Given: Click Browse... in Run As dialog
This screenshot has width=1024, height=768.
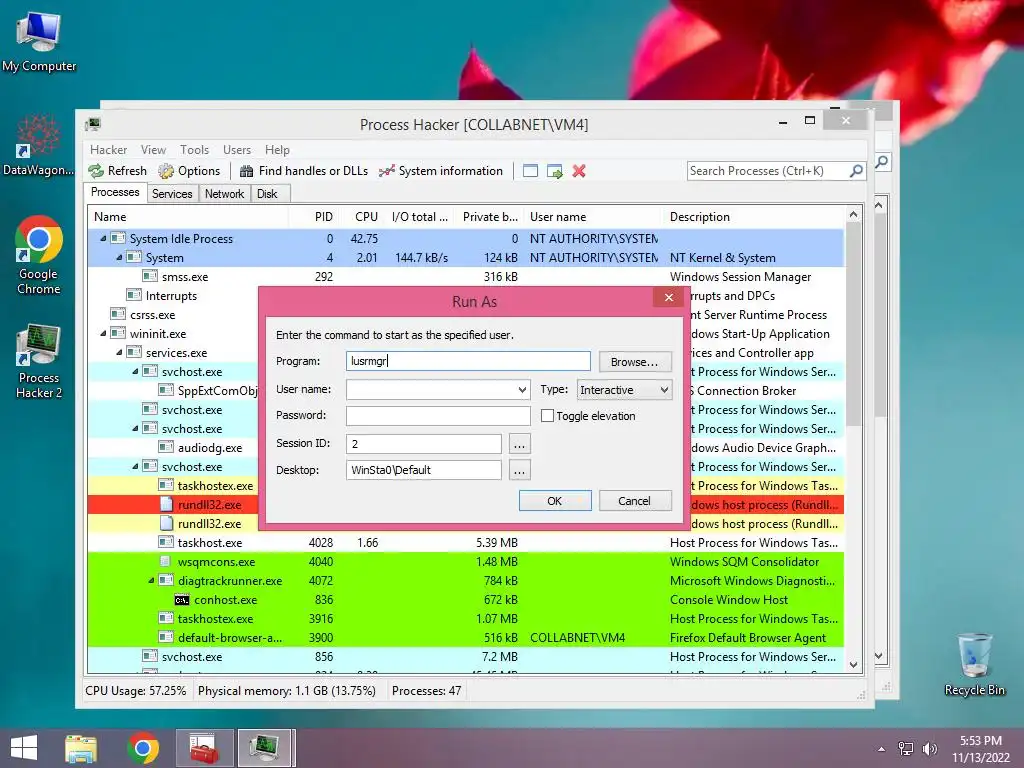Looking at the screenshot, I should (634, 362).
